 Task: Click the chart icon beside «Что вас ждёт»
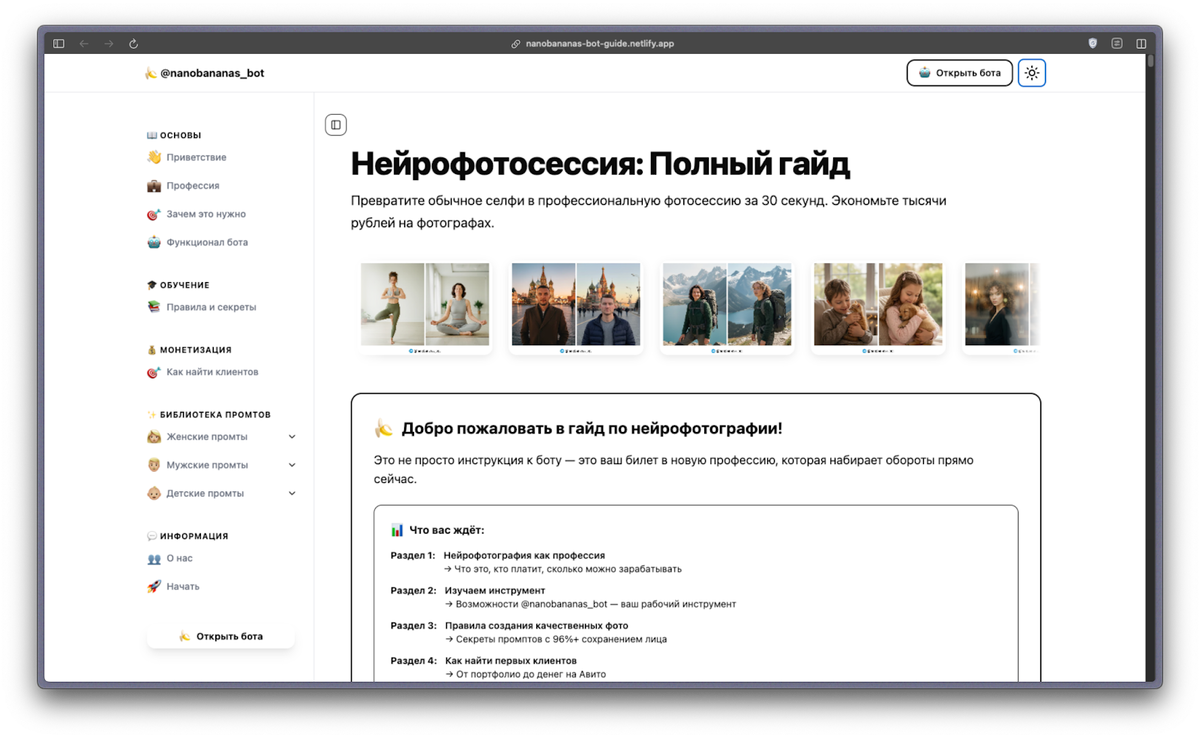pyautogui.click(x=397, y=530)
